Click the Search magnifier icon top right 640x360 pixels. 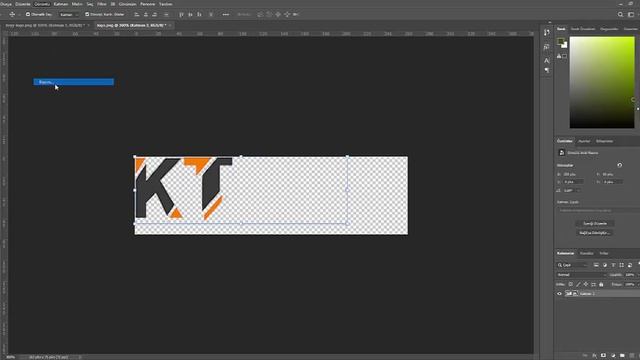tap(620, 14)
